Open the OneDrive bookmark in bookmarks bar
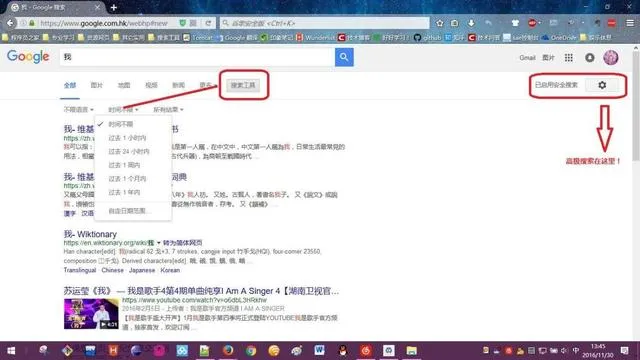The image size is (640, 360). coord(559,38)
